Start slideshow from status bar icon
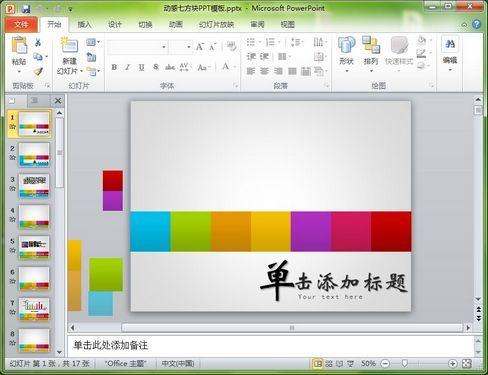This screenshot has height=375, width=488. point(350,364)
